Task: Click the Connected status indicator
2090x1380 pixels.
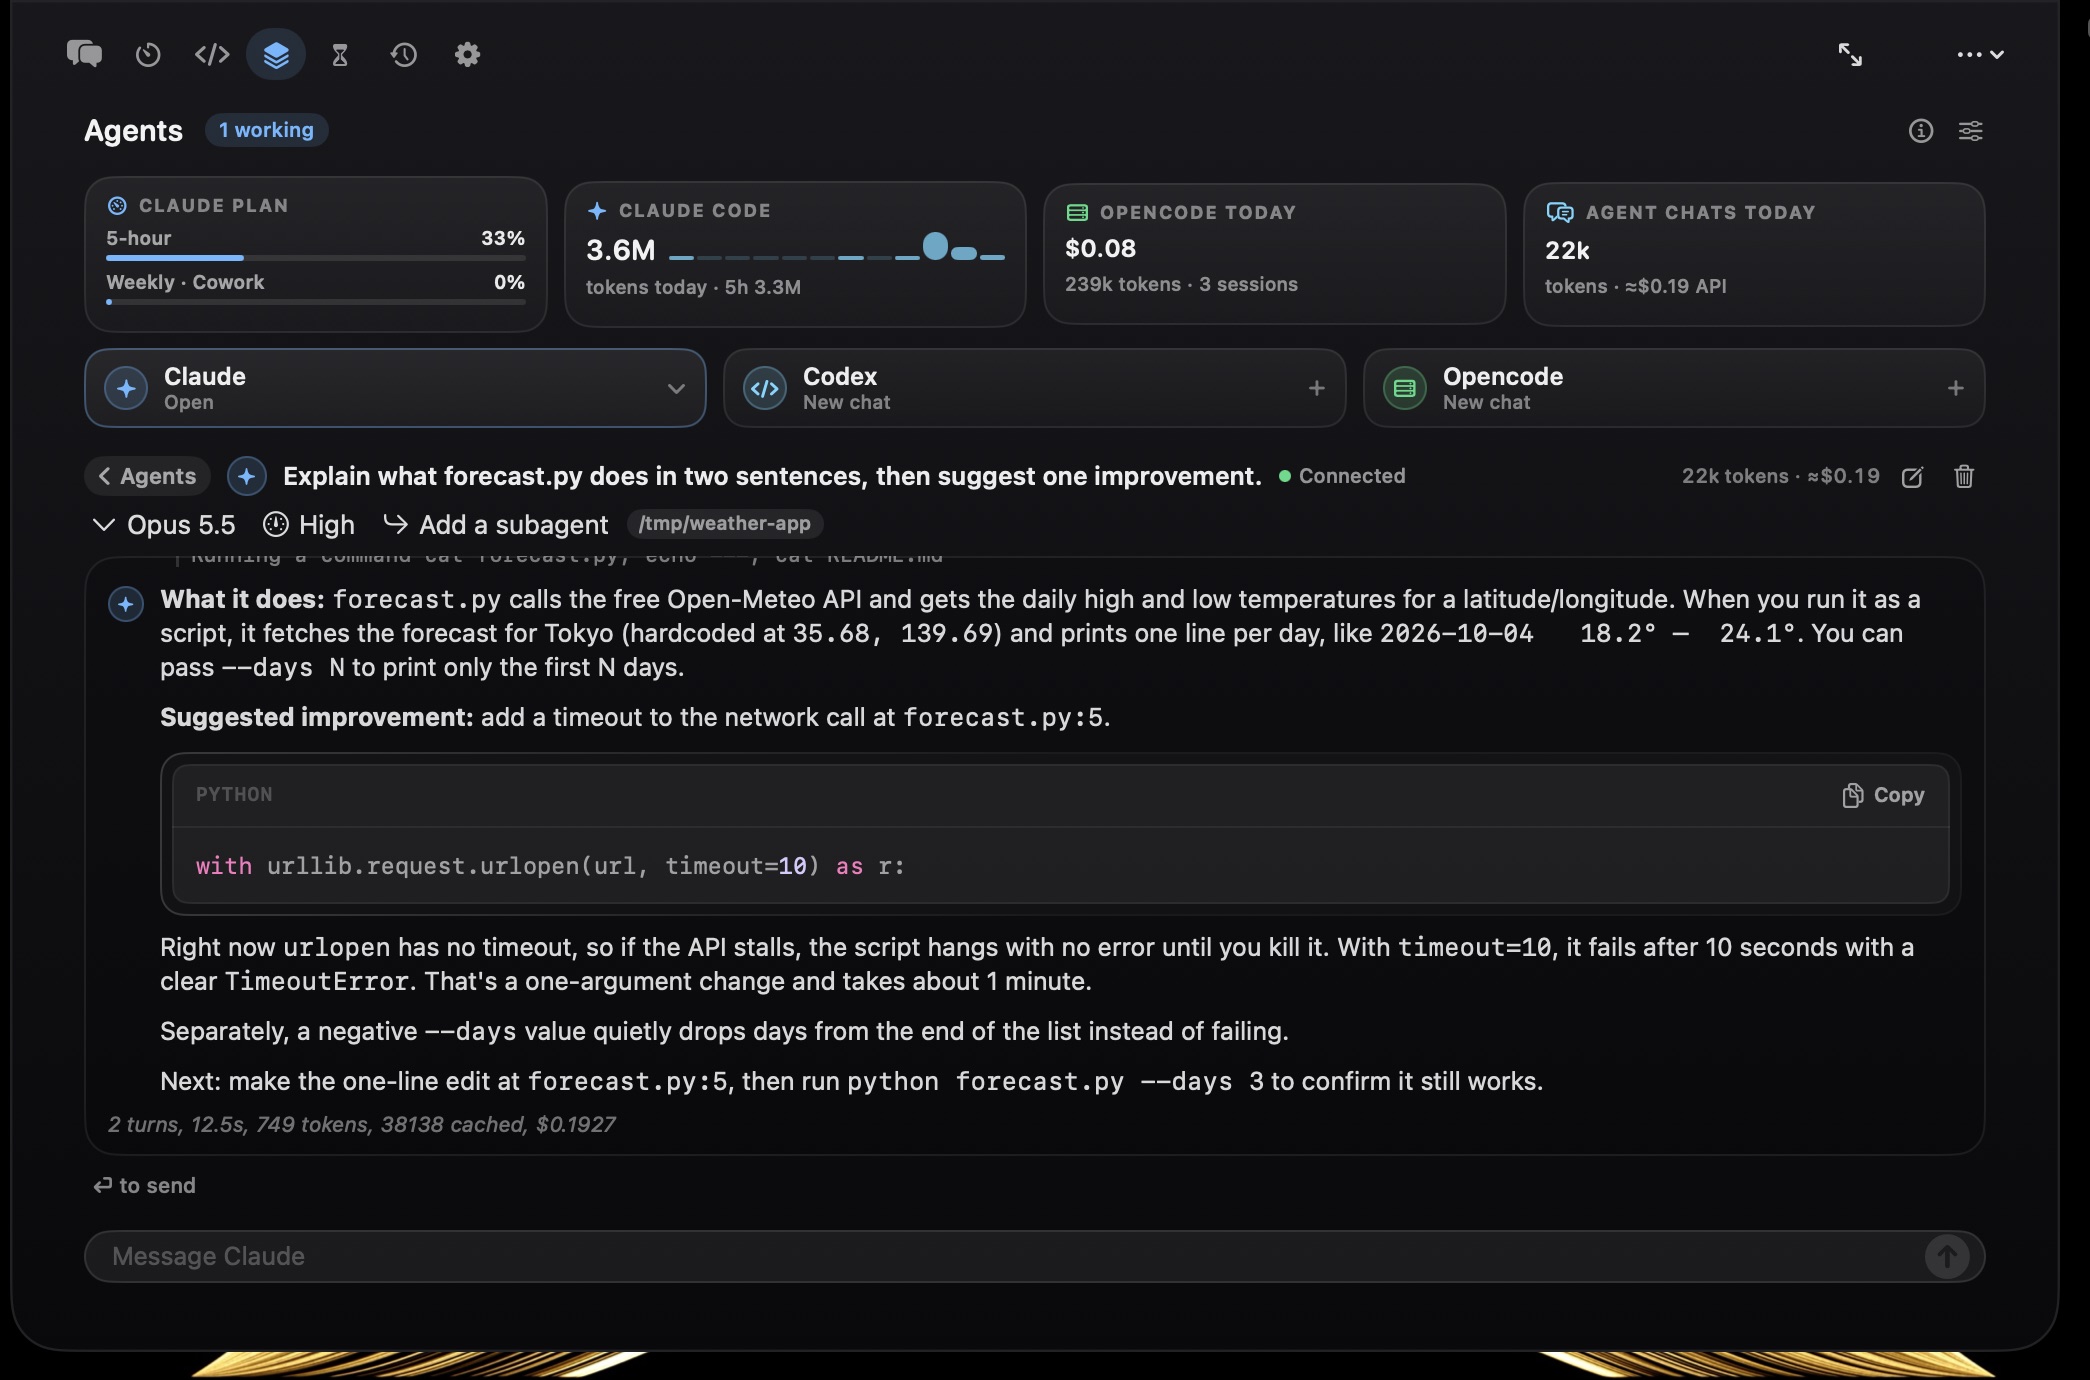Action: tap(1342, 477)
